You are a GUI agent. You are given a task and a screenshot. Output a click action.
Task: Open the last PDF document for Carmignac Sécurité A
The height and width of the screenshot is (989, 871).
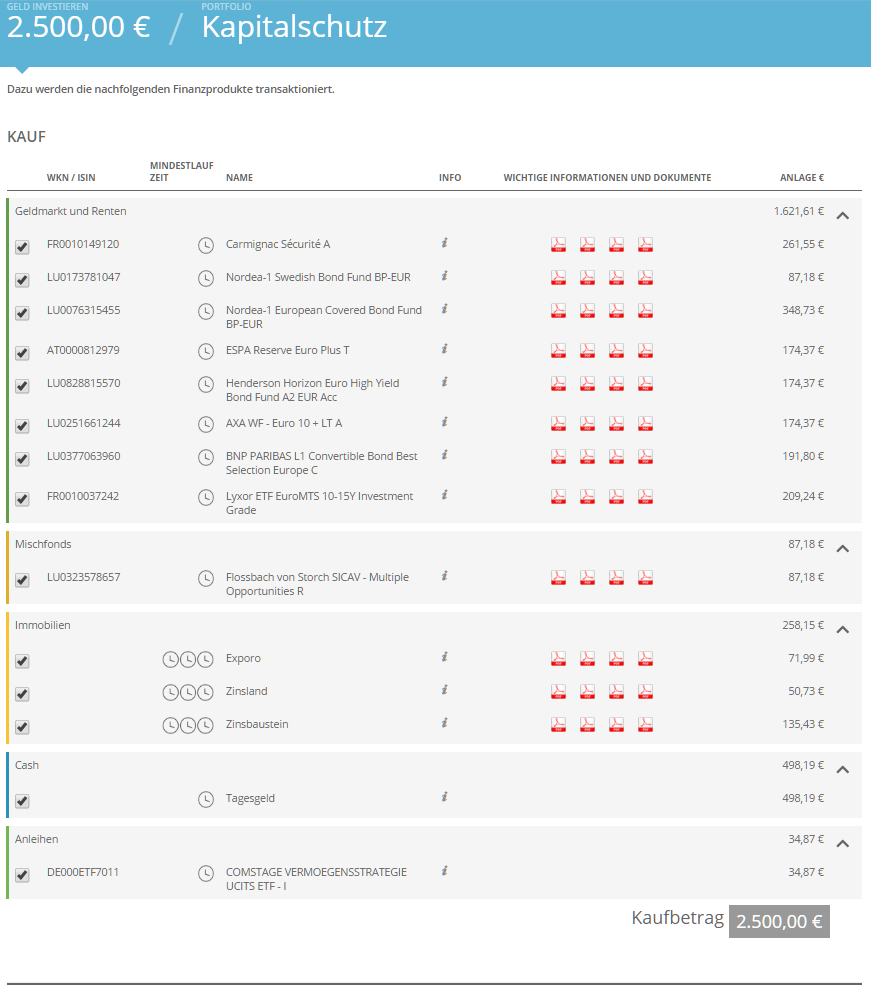tap(645, 245)
